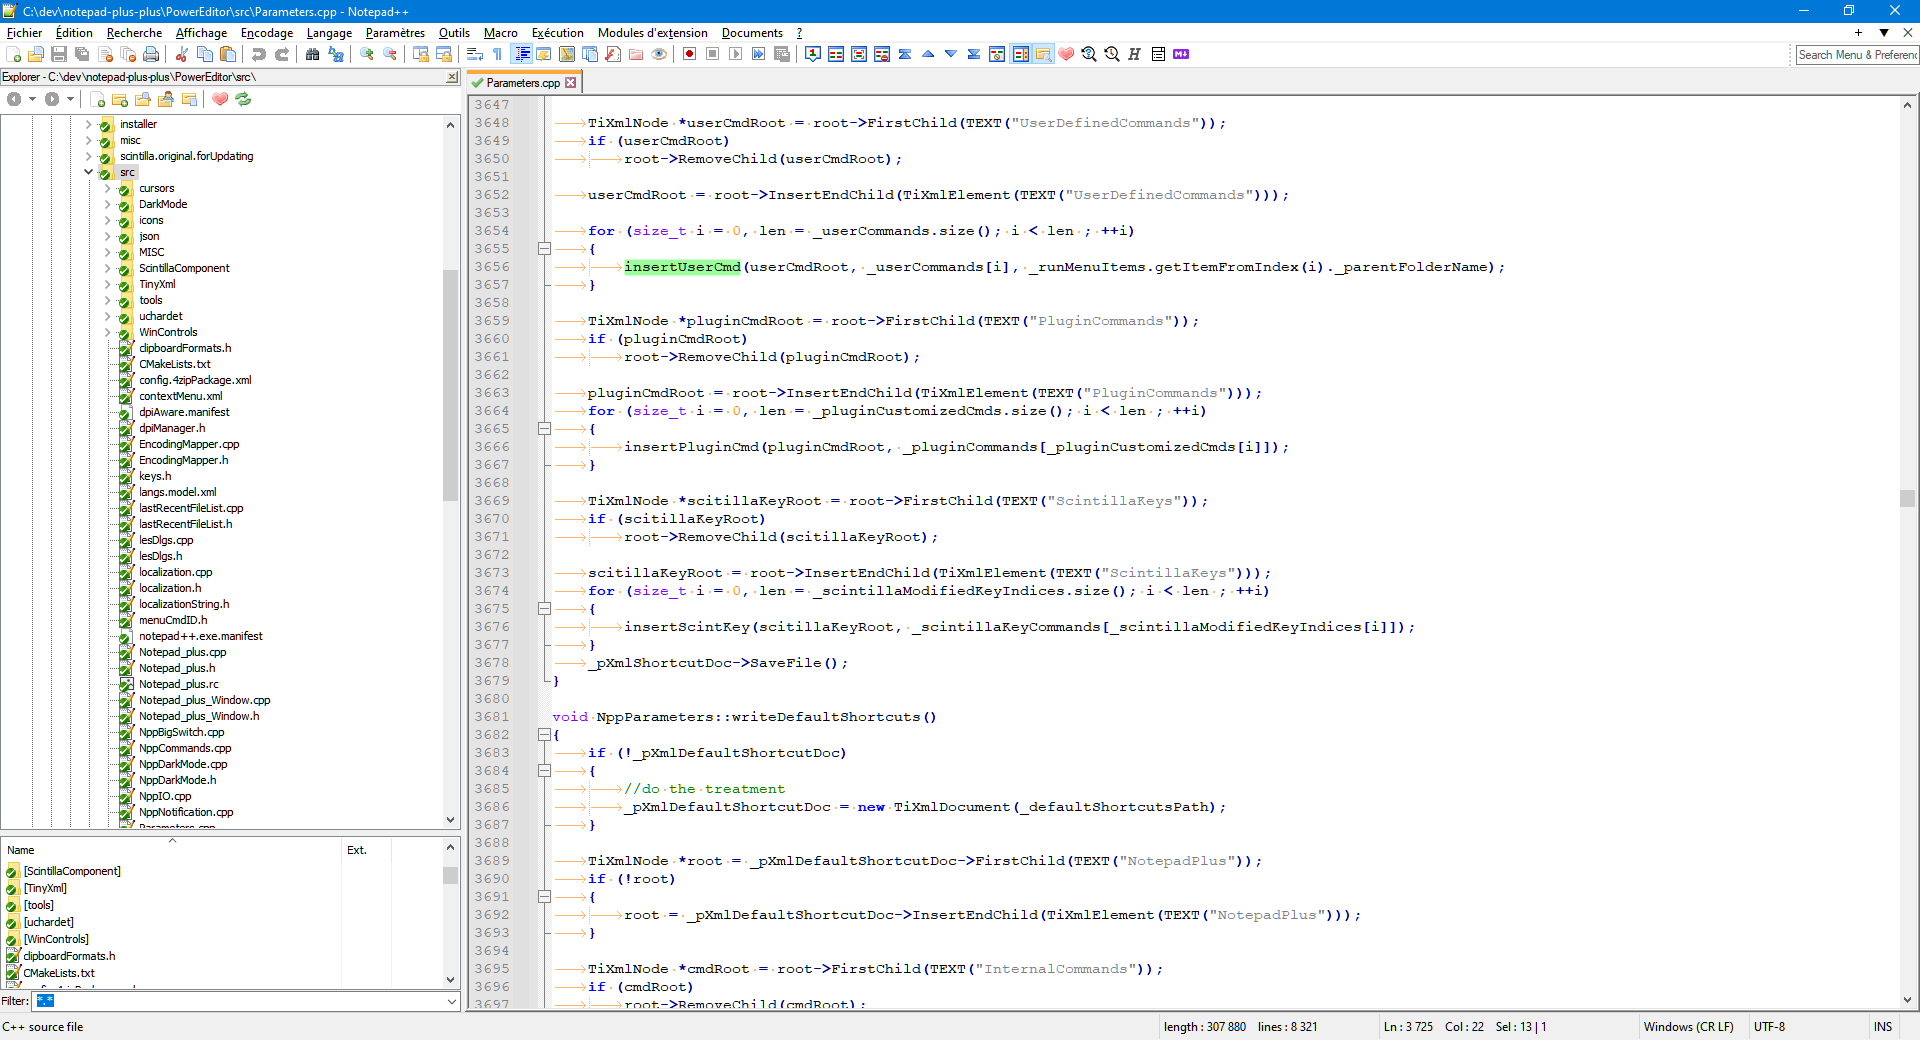
Task: Click the refresh arrows in Explorer panel
Action: [243, 99]
